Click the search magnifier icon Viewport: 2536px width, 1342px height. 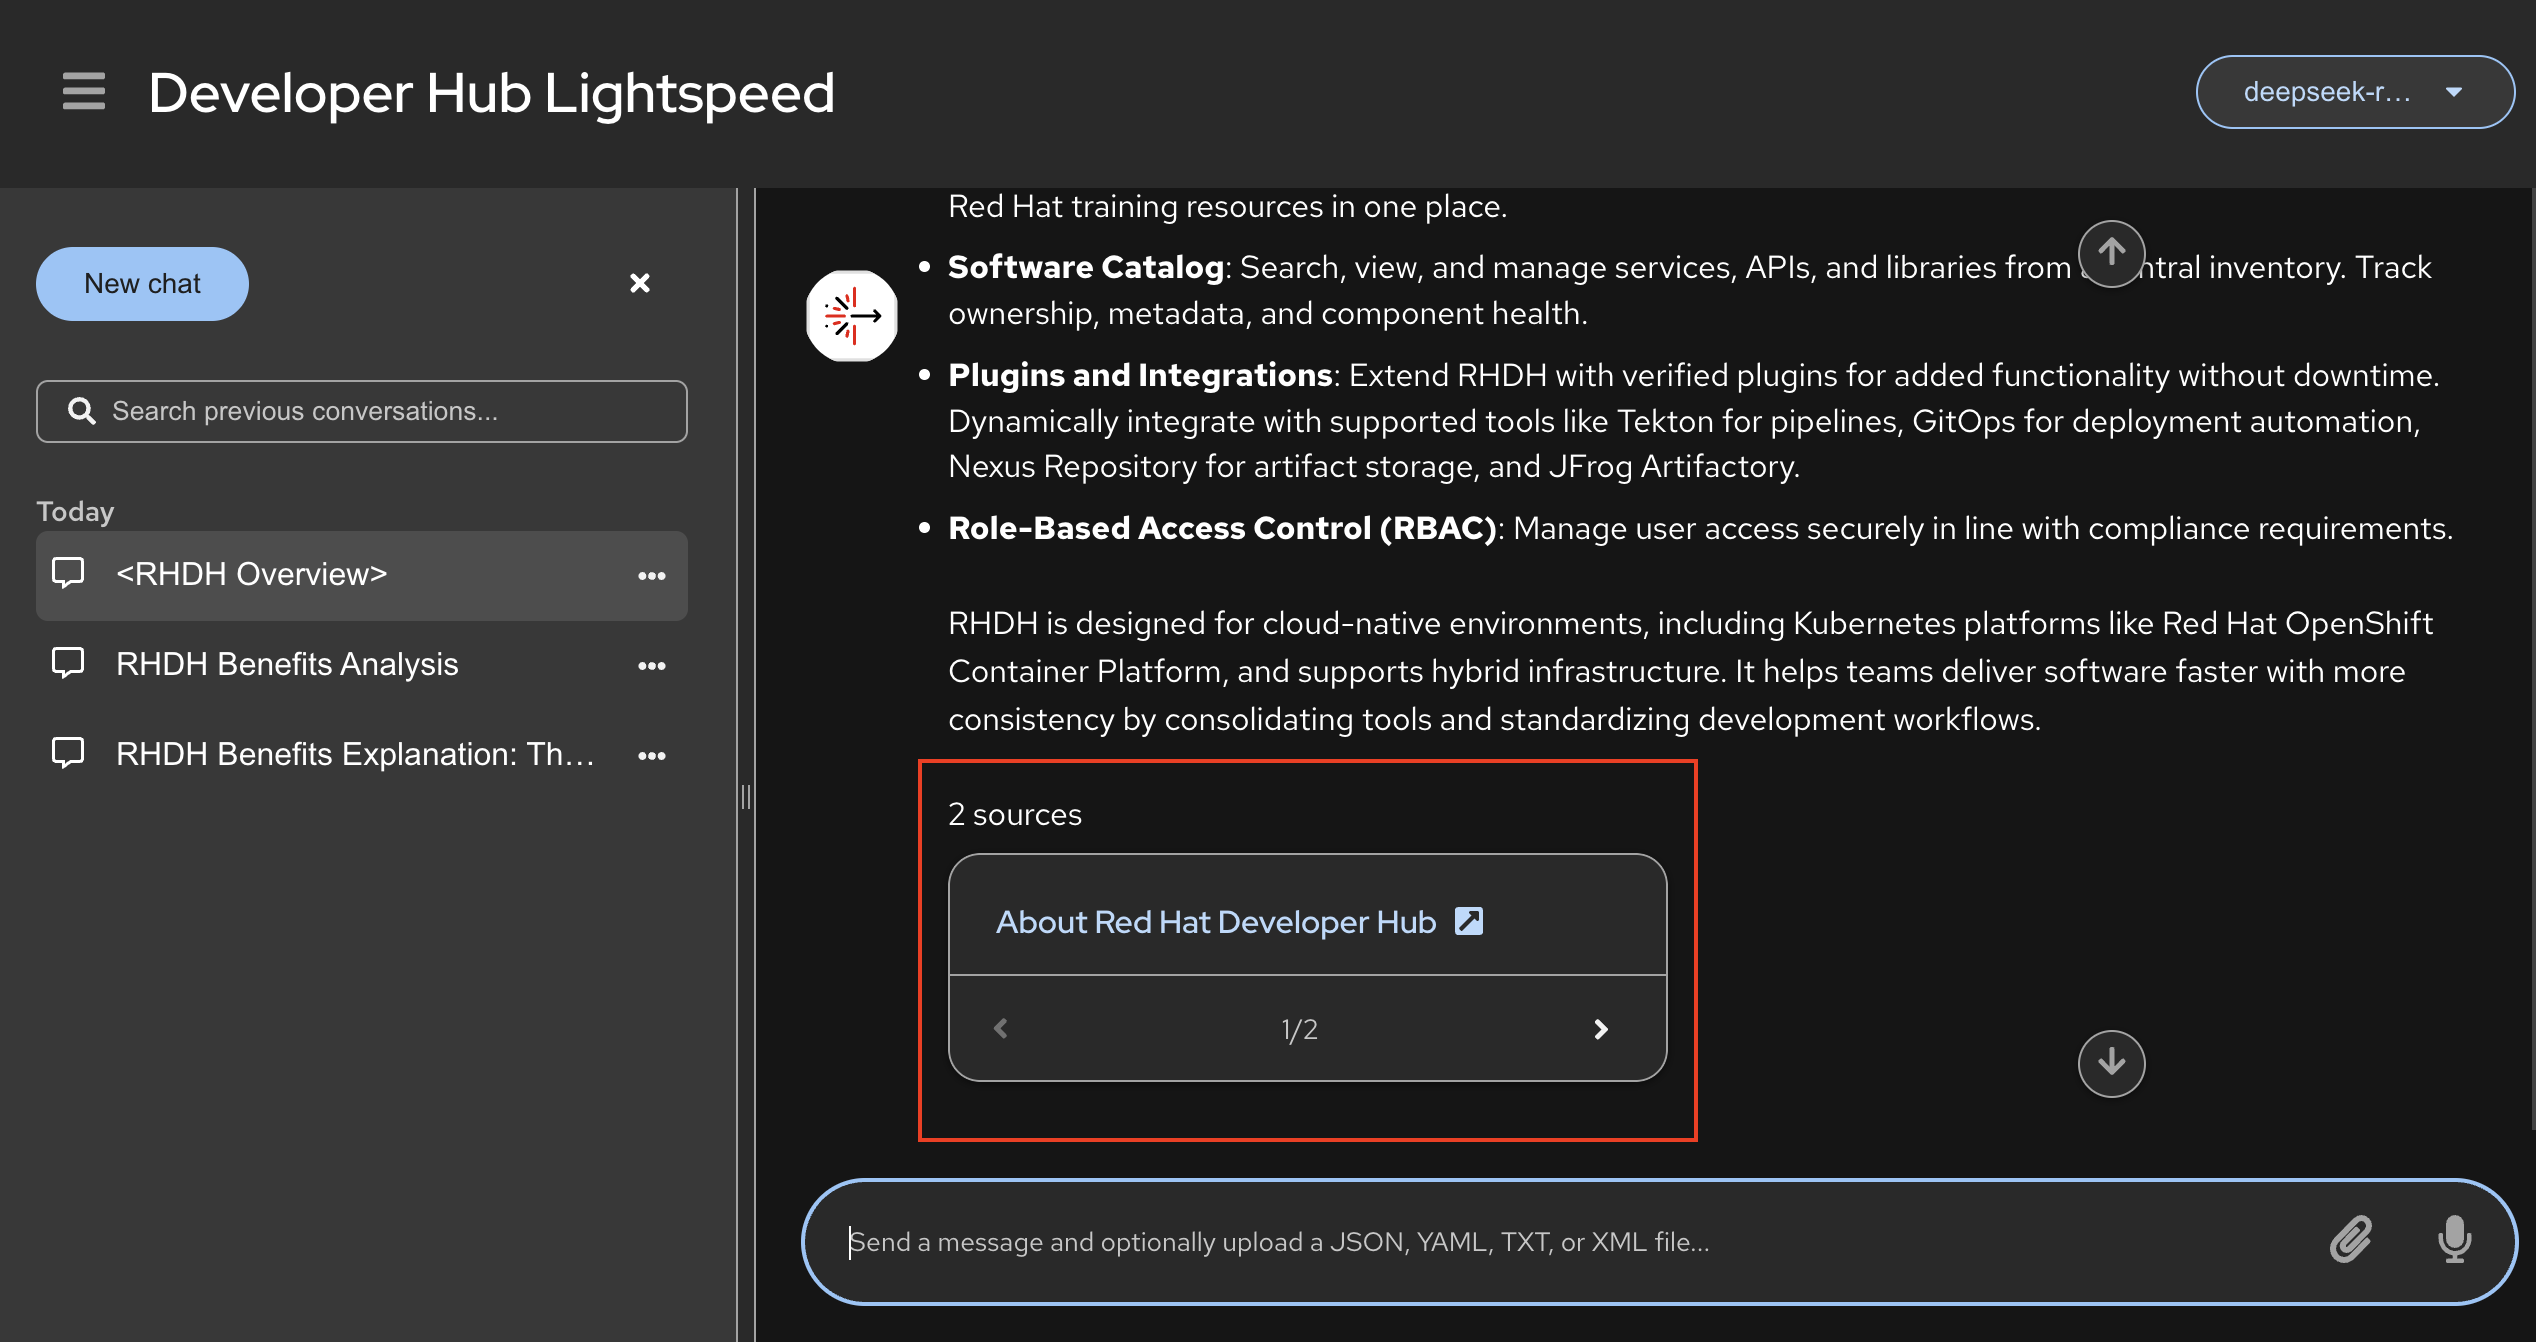point(81,411)
